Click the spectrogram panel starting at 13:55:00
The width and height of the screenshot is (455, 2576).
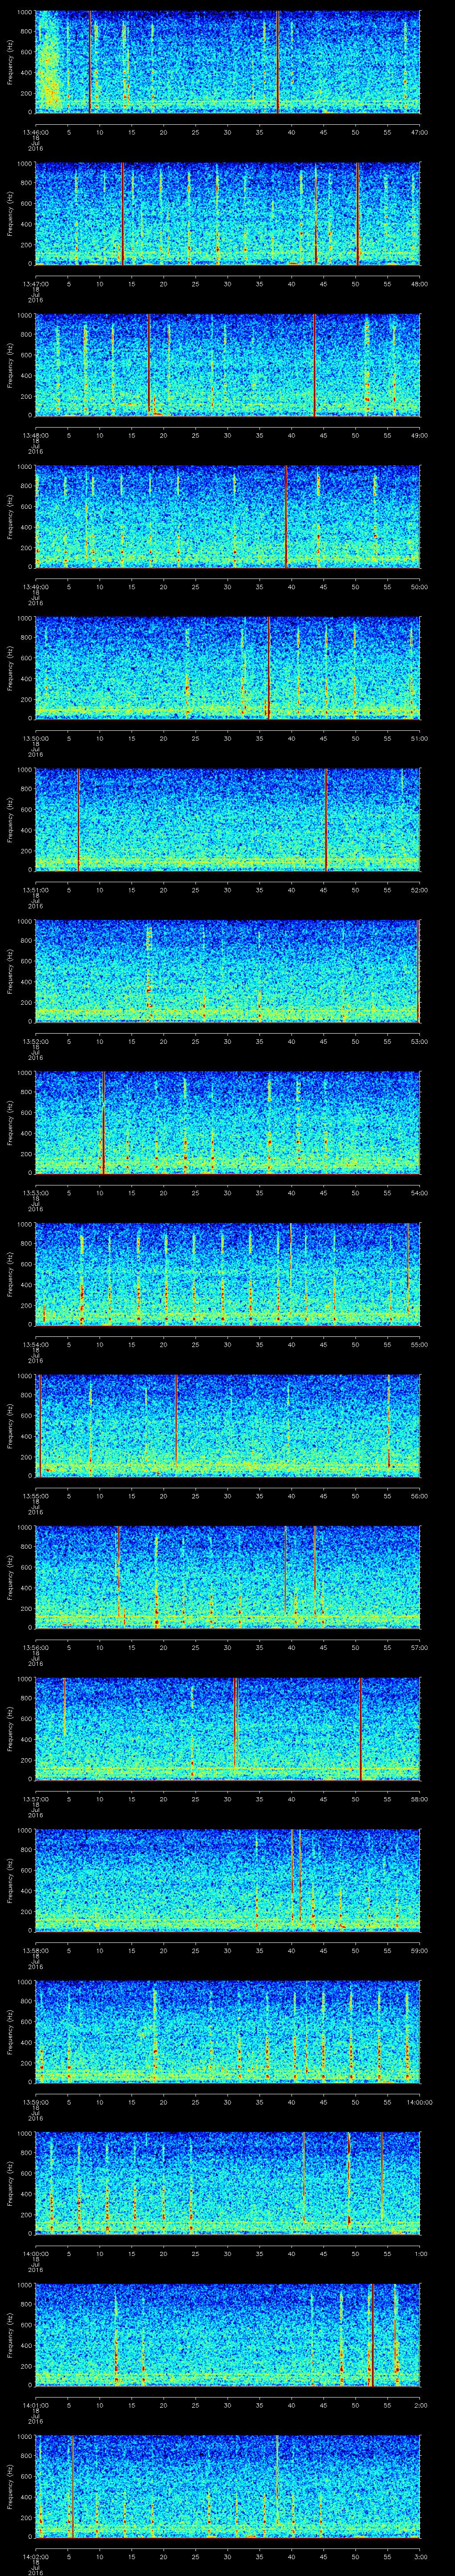(228, 1426)
